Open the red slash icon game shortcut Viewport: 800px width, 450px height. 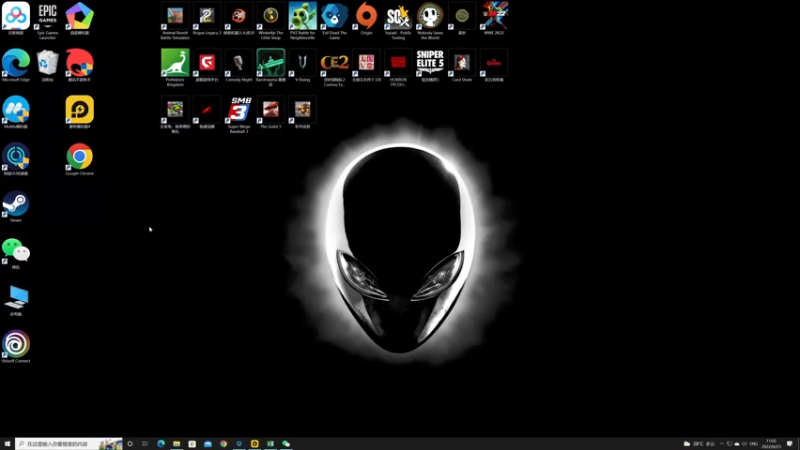tap(207, 112)
